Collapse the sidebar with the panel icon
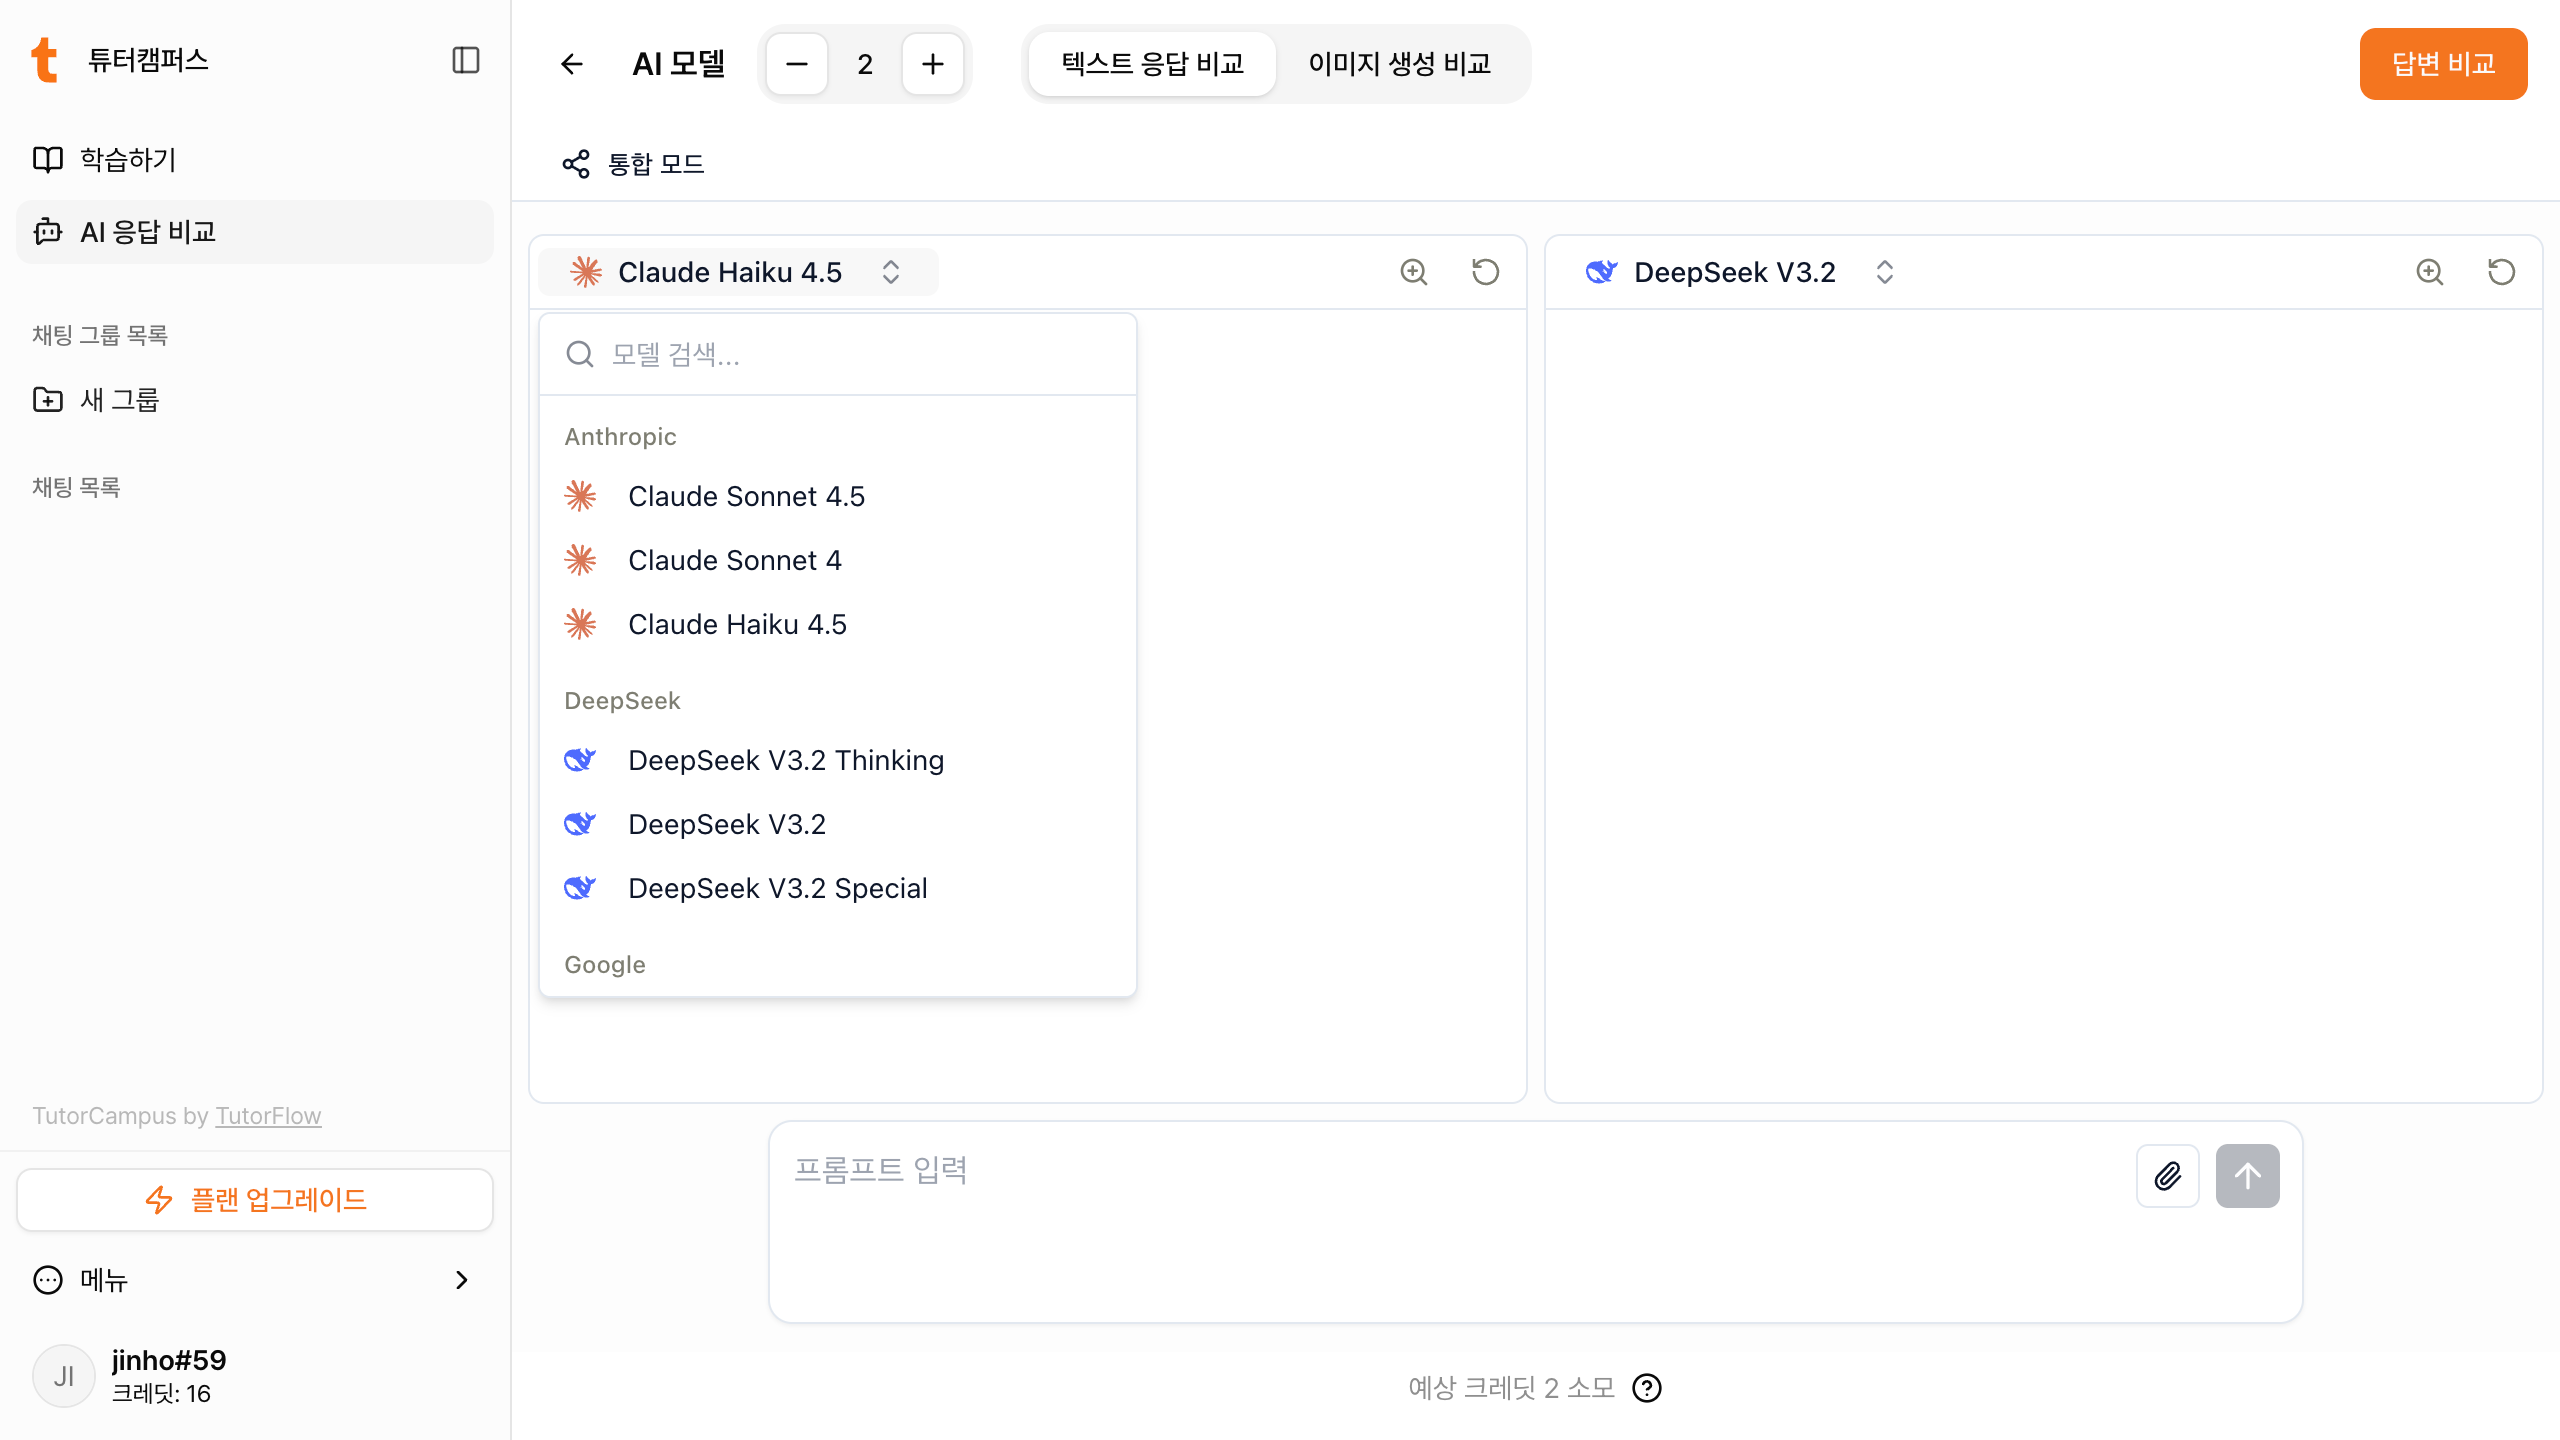The height and width of the screenshot is (1440, 2560). point(466,60)
